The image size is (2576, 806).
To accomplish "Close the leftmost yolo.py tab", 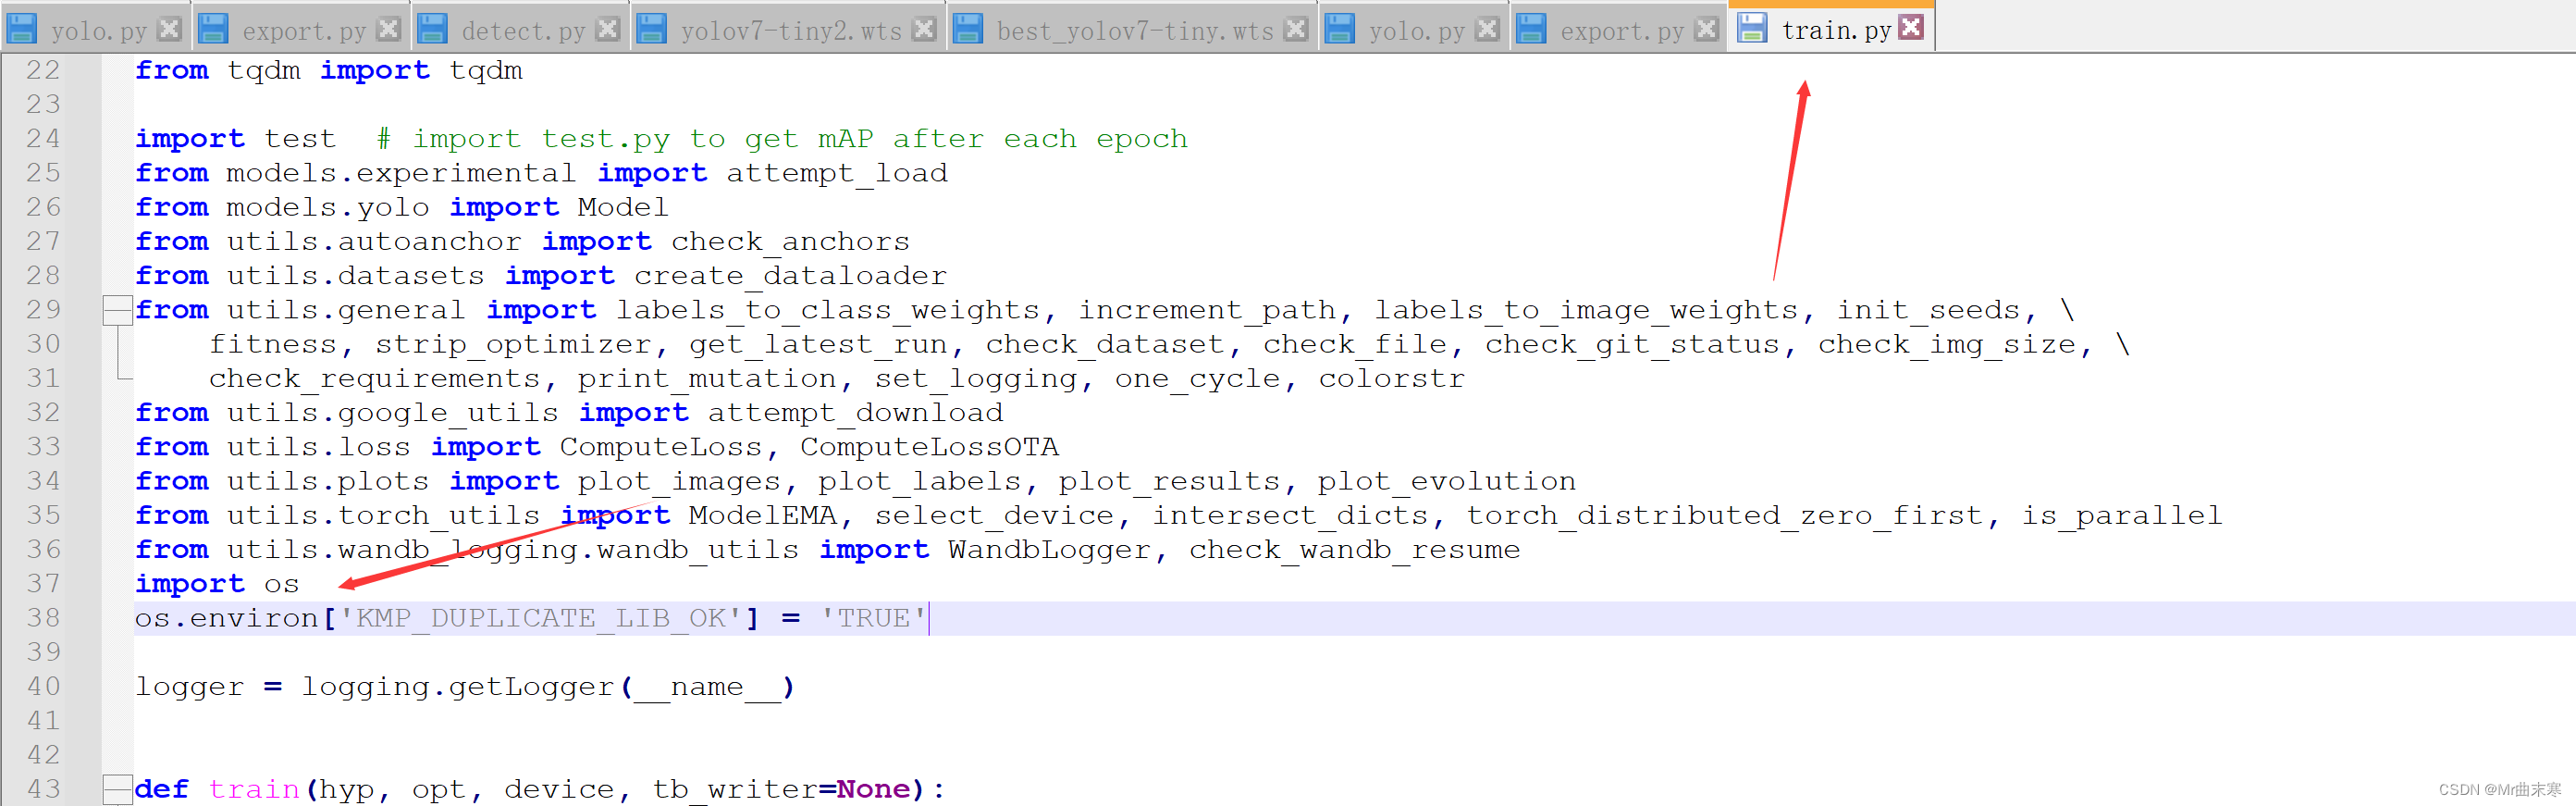I will (170, 29).
